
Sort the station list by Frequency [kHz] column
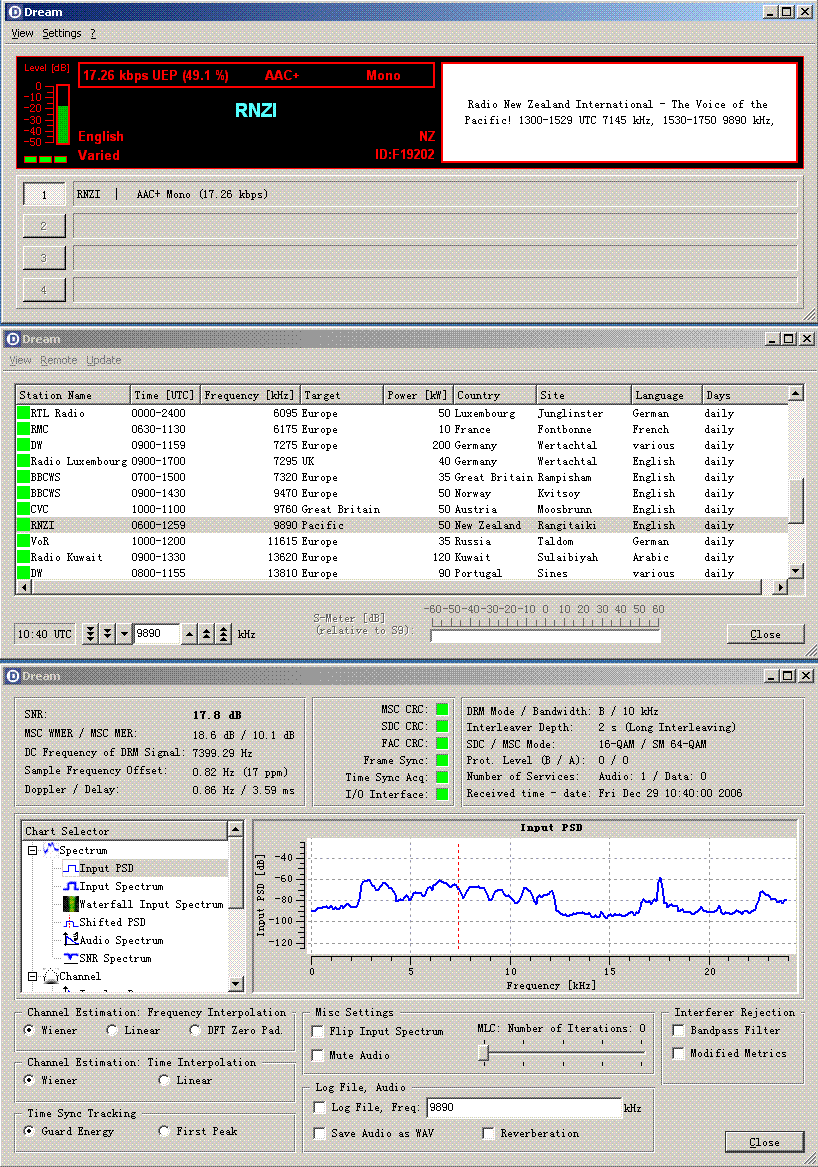[x=249, y=395]
